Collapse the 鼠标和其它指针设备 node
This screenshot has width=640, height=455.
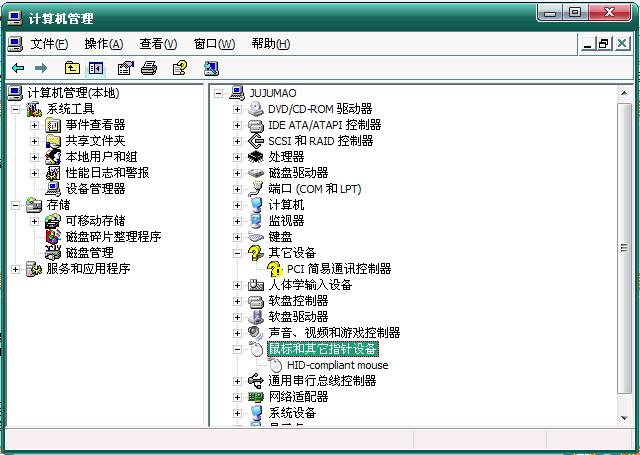point(237,349)
